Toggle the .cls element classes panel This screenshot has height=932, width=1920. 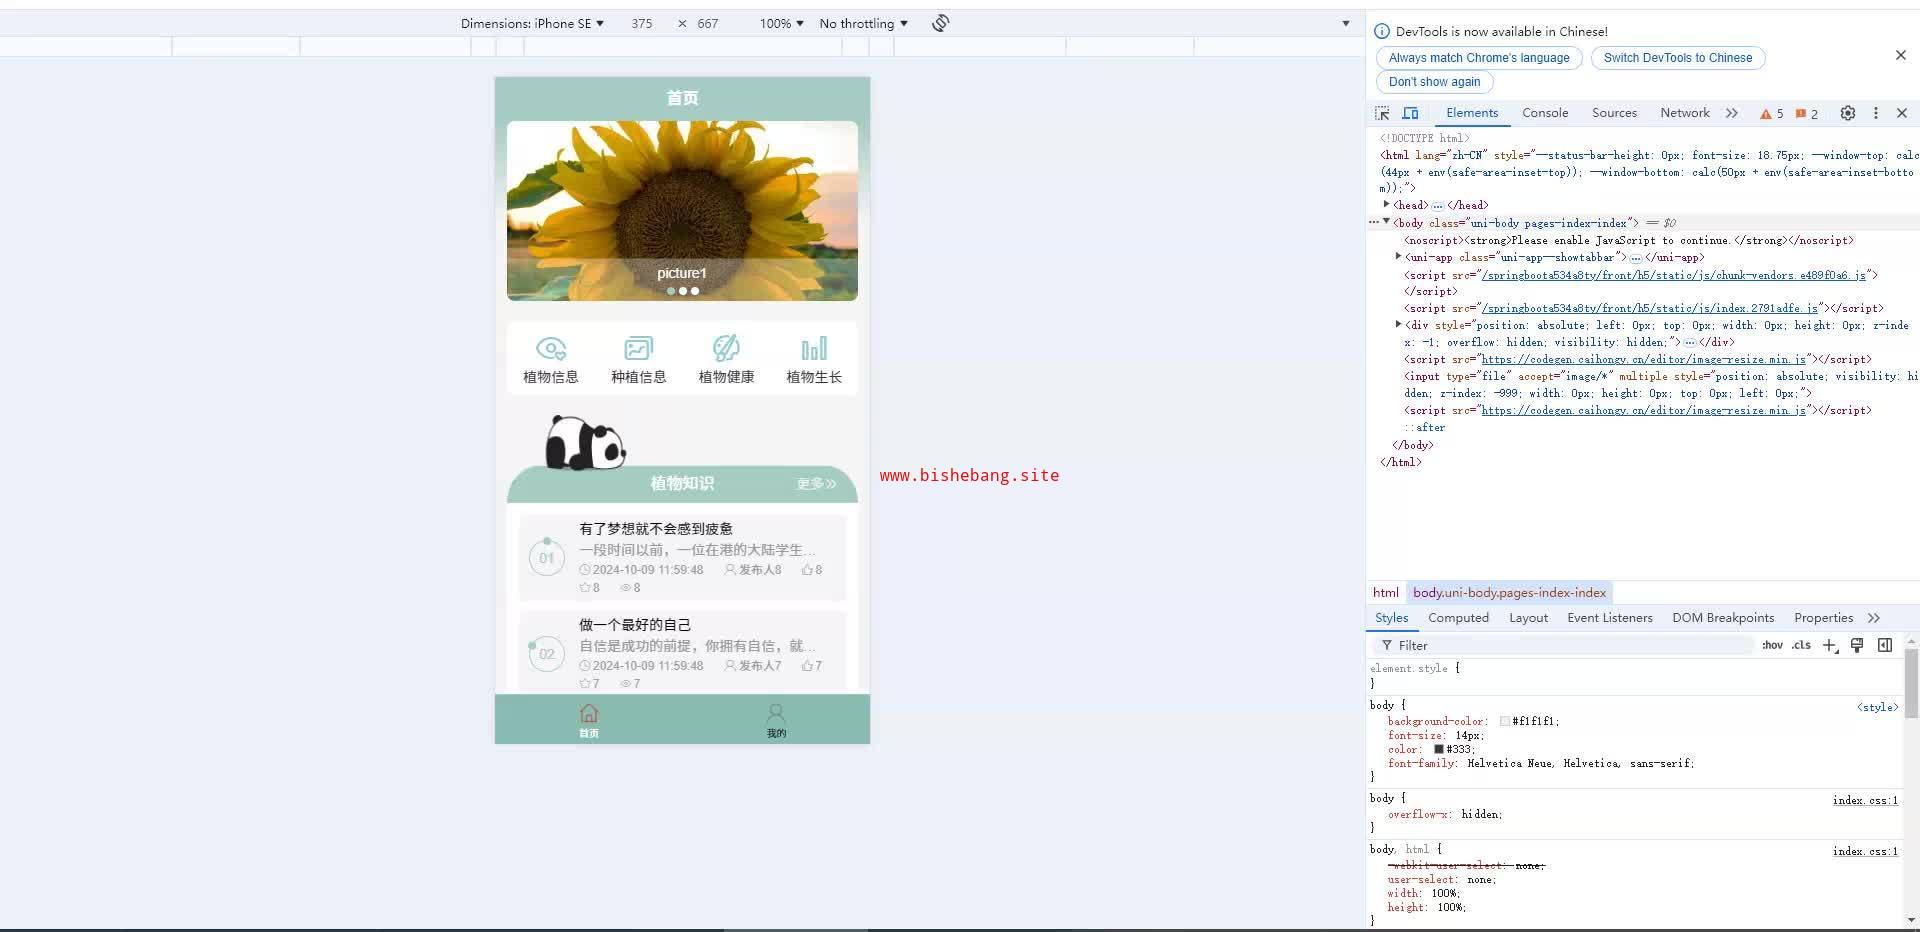(x=1801, y=645)
